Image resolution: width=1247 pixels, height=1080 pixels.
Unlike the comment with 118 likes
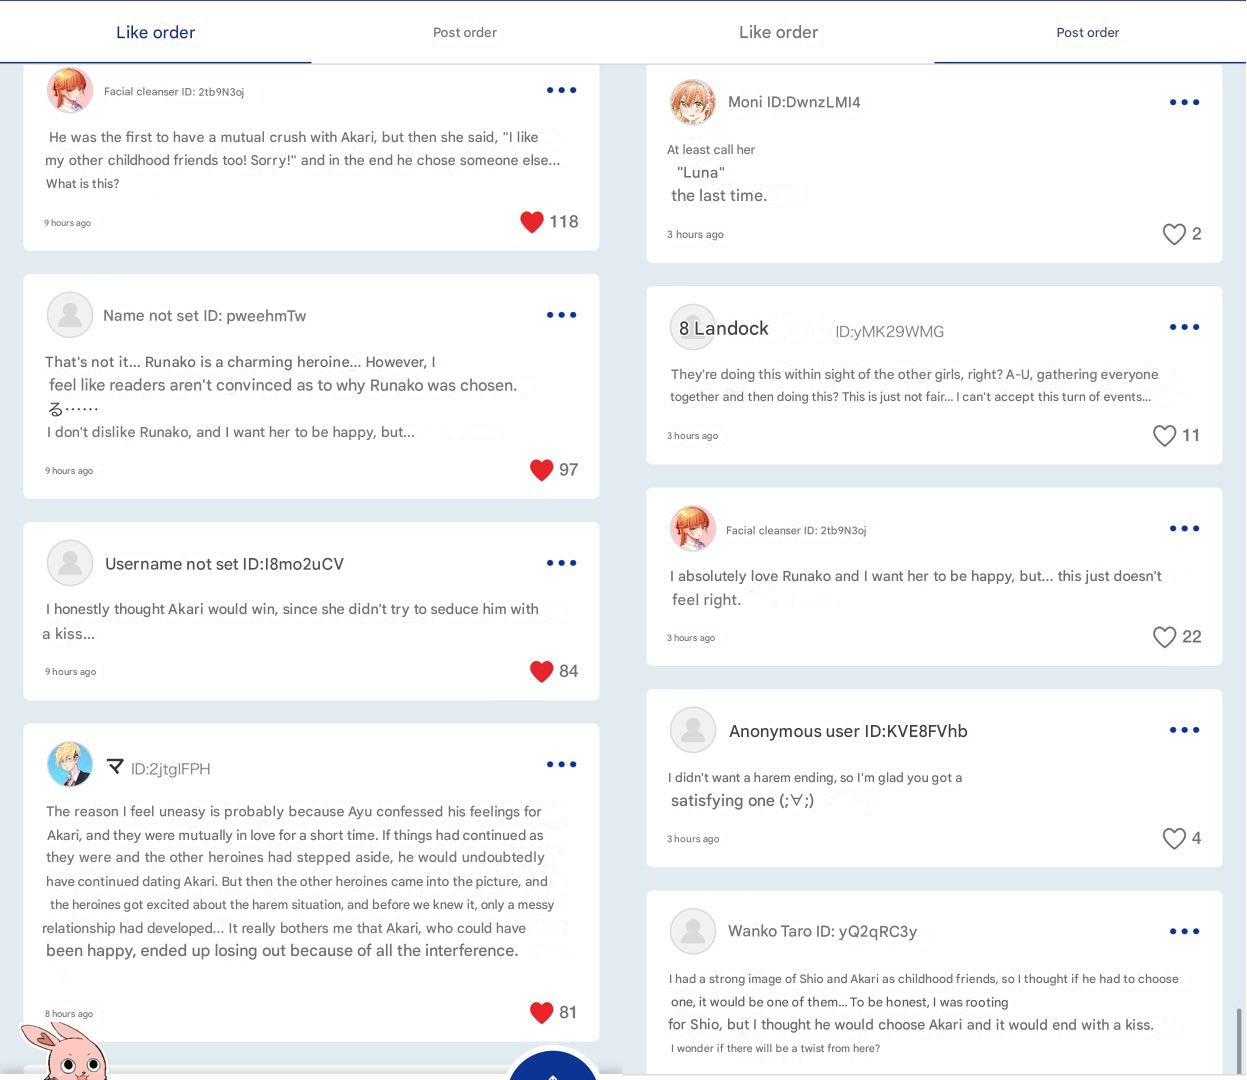[x=532, y=222]
